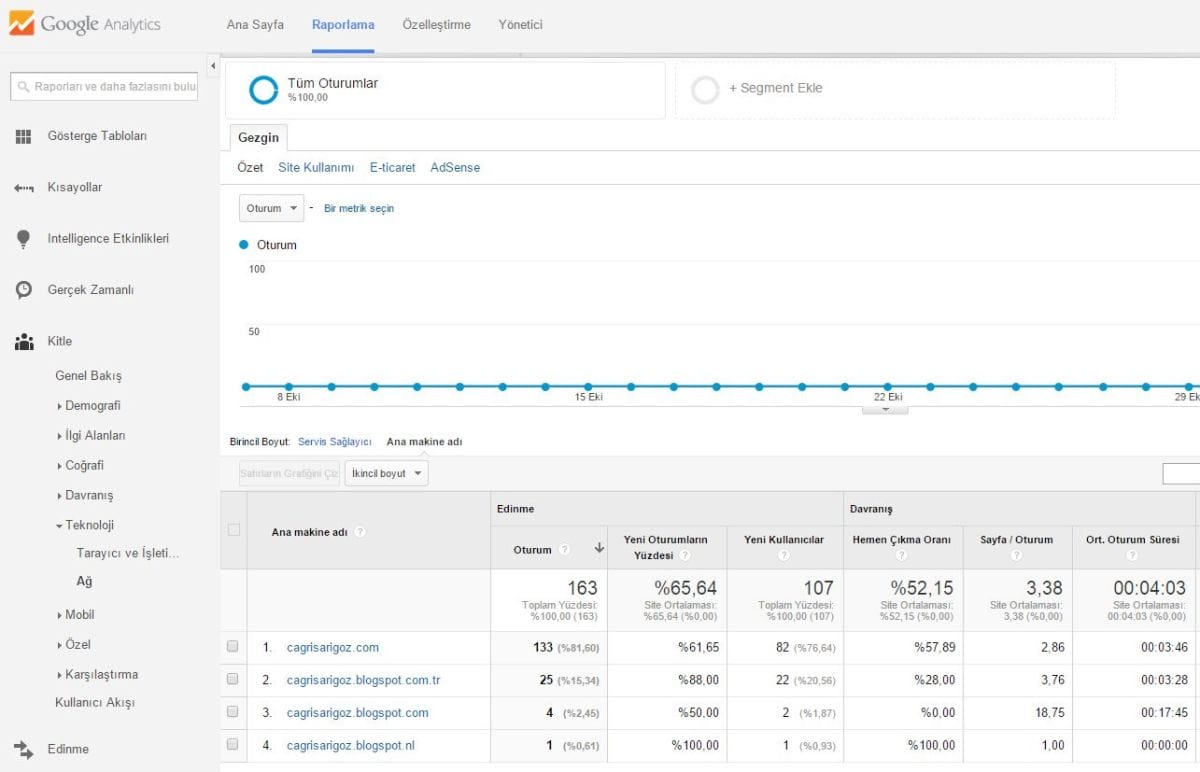
Task: Open cagrisarigoz.blogspot.nl hostname link
Action: (351, 745)
